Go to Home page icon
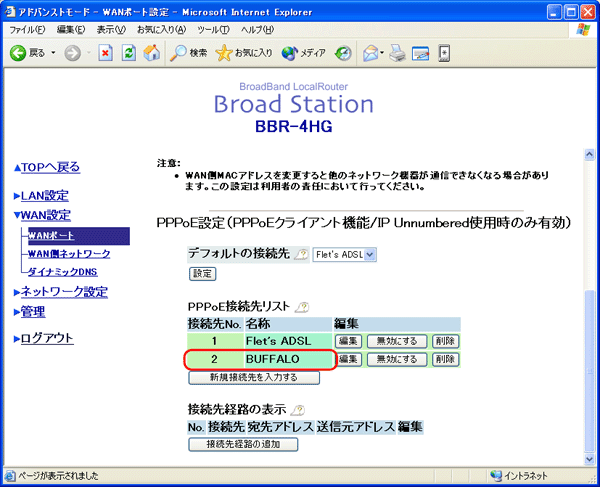This screenshot has width=600, height=487. coord(152,53)
